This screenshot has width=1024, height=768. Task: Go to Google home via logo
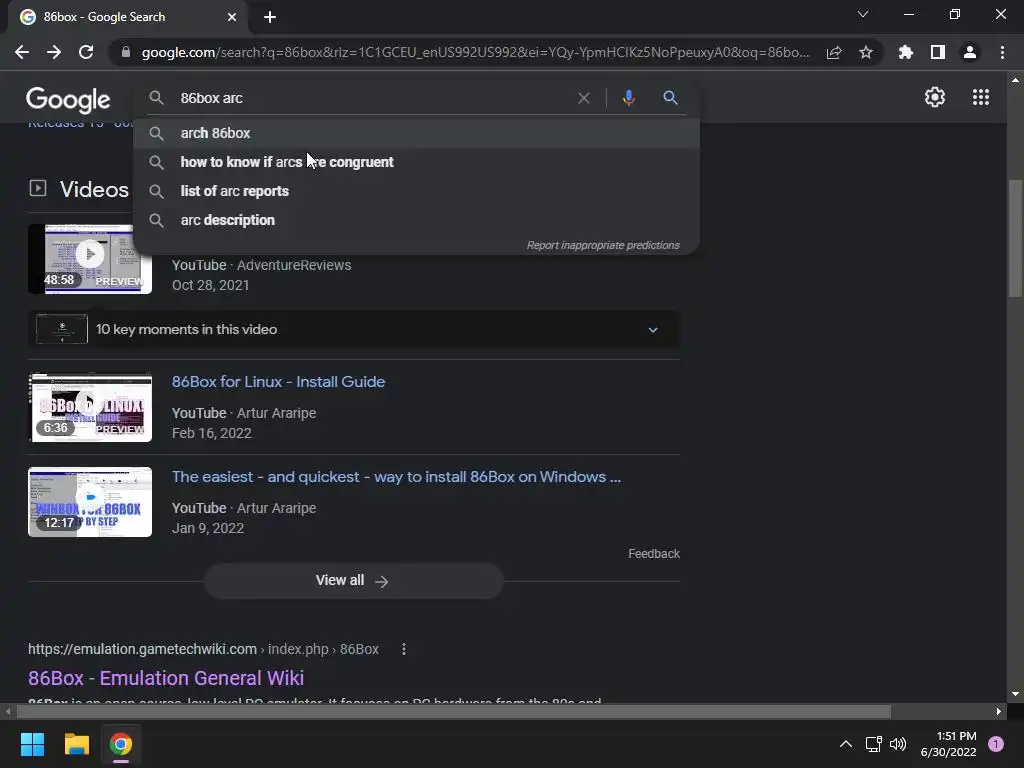tap(68, 99)
